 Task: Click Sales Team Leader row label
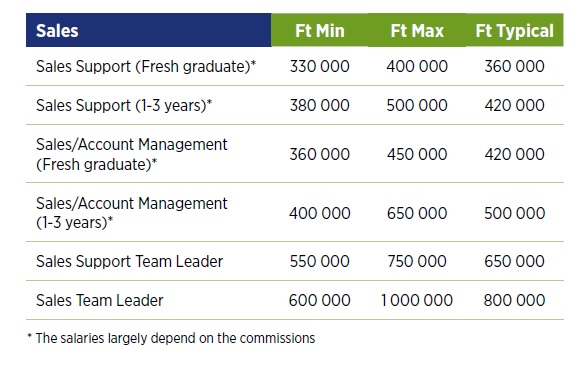click(100, 300)
